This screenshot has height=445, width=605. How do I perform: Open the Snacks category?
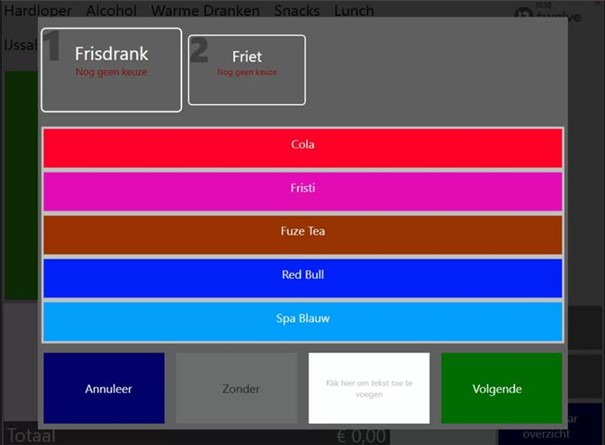pyautogui.click(x=297, y=11)
